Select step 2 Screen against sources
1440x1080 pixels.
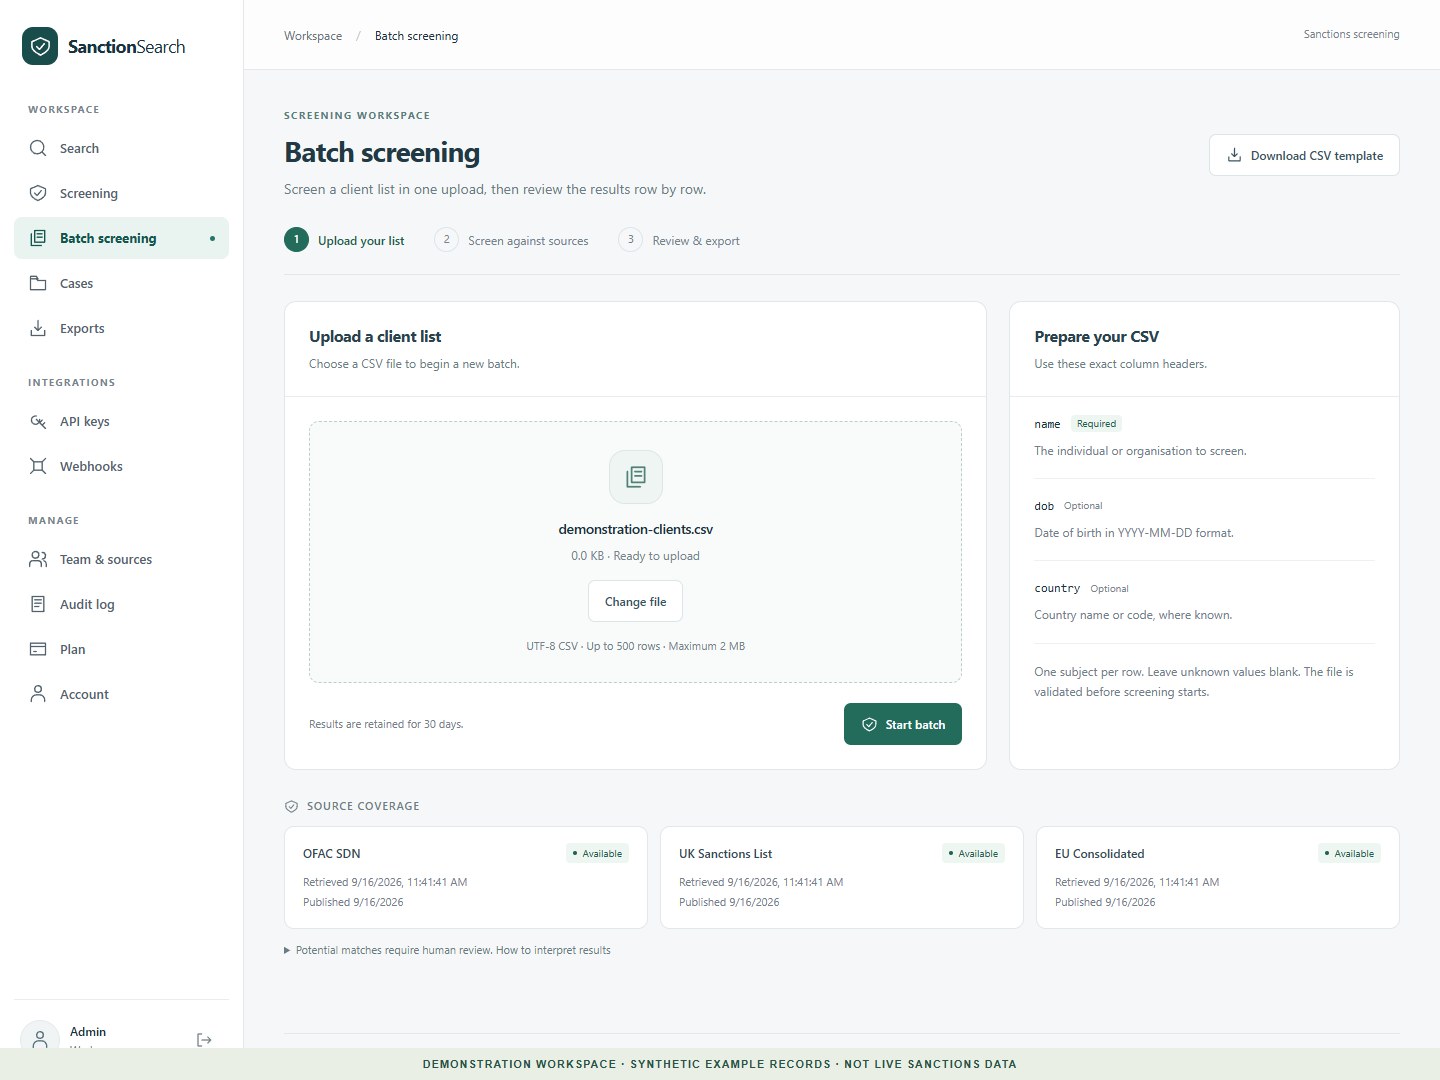point(511,240)
